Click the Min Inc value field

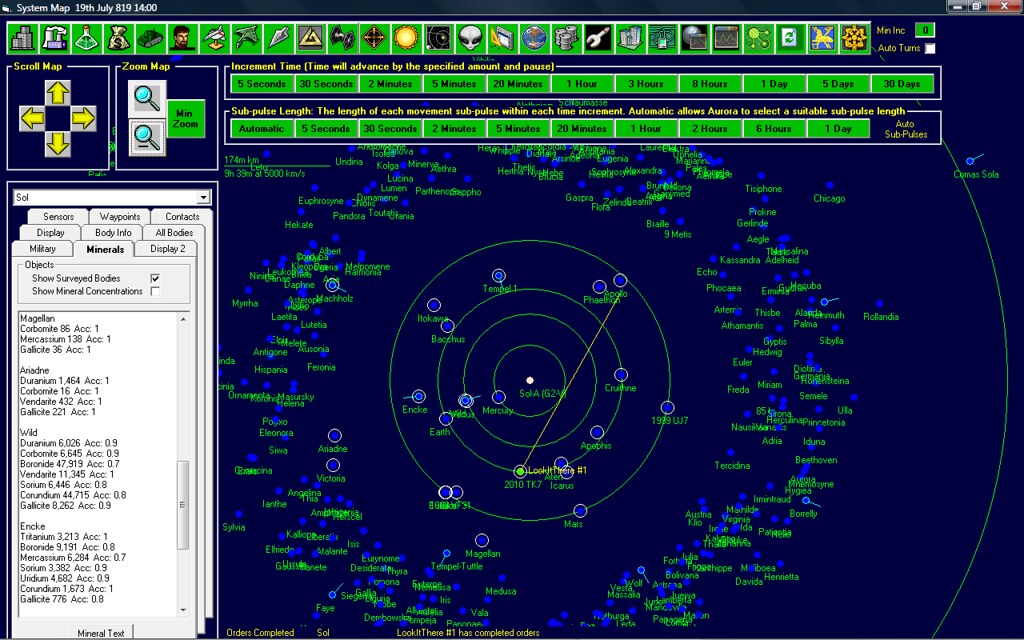click(925, 30)
